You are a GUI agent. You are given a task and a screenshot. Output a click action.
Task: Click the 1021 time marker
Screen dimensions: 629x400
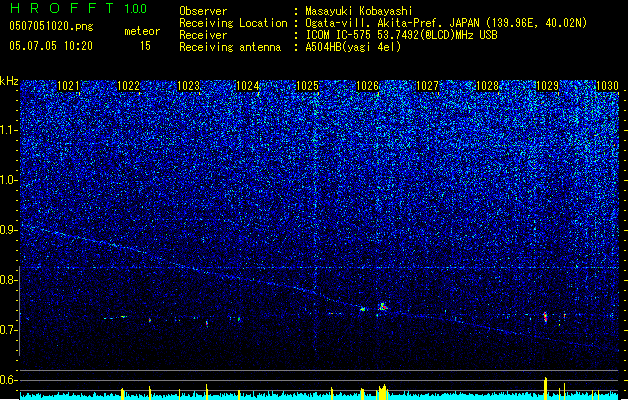(68, 86)
